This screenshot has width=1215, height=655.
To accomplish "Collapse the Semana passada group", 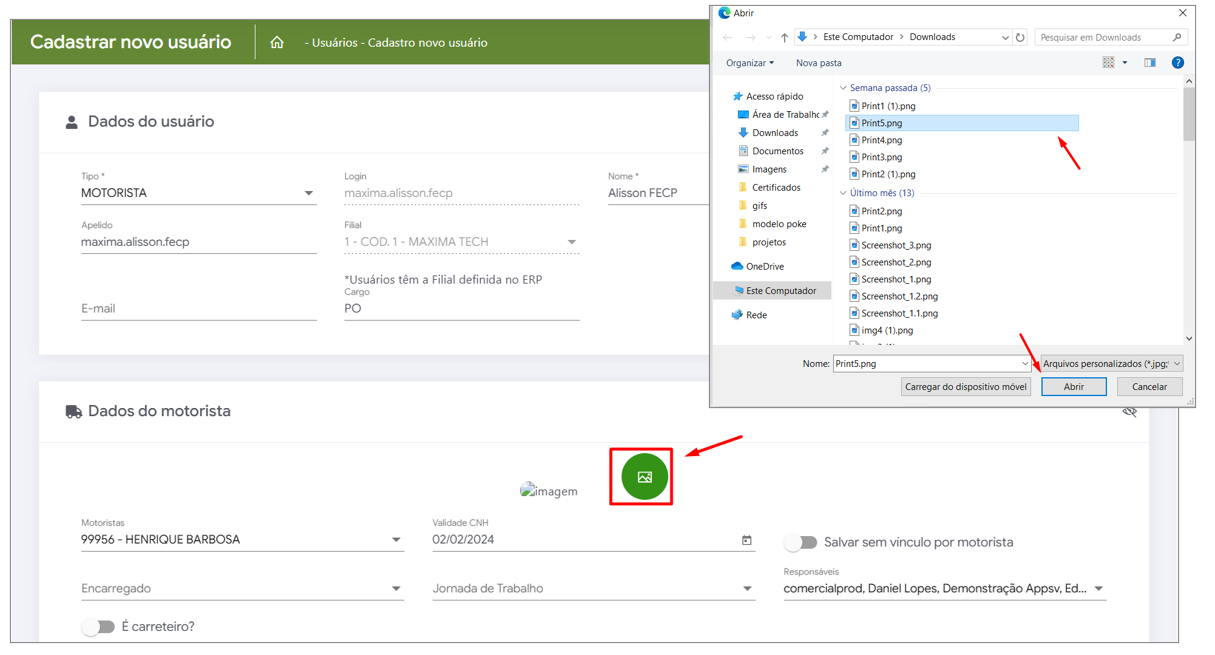I will coord(844,88).
